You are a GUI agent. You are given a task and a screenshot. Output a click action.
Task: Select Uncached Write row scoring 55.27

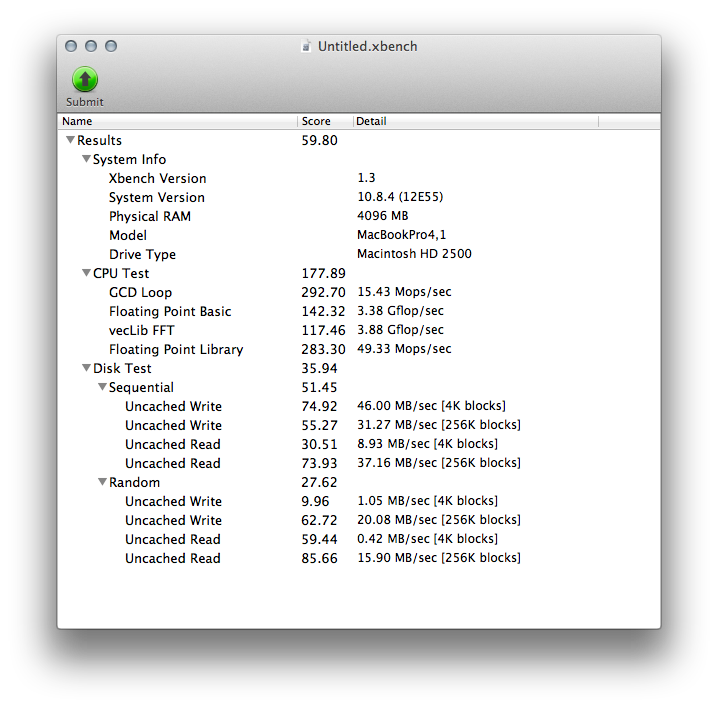359,425
